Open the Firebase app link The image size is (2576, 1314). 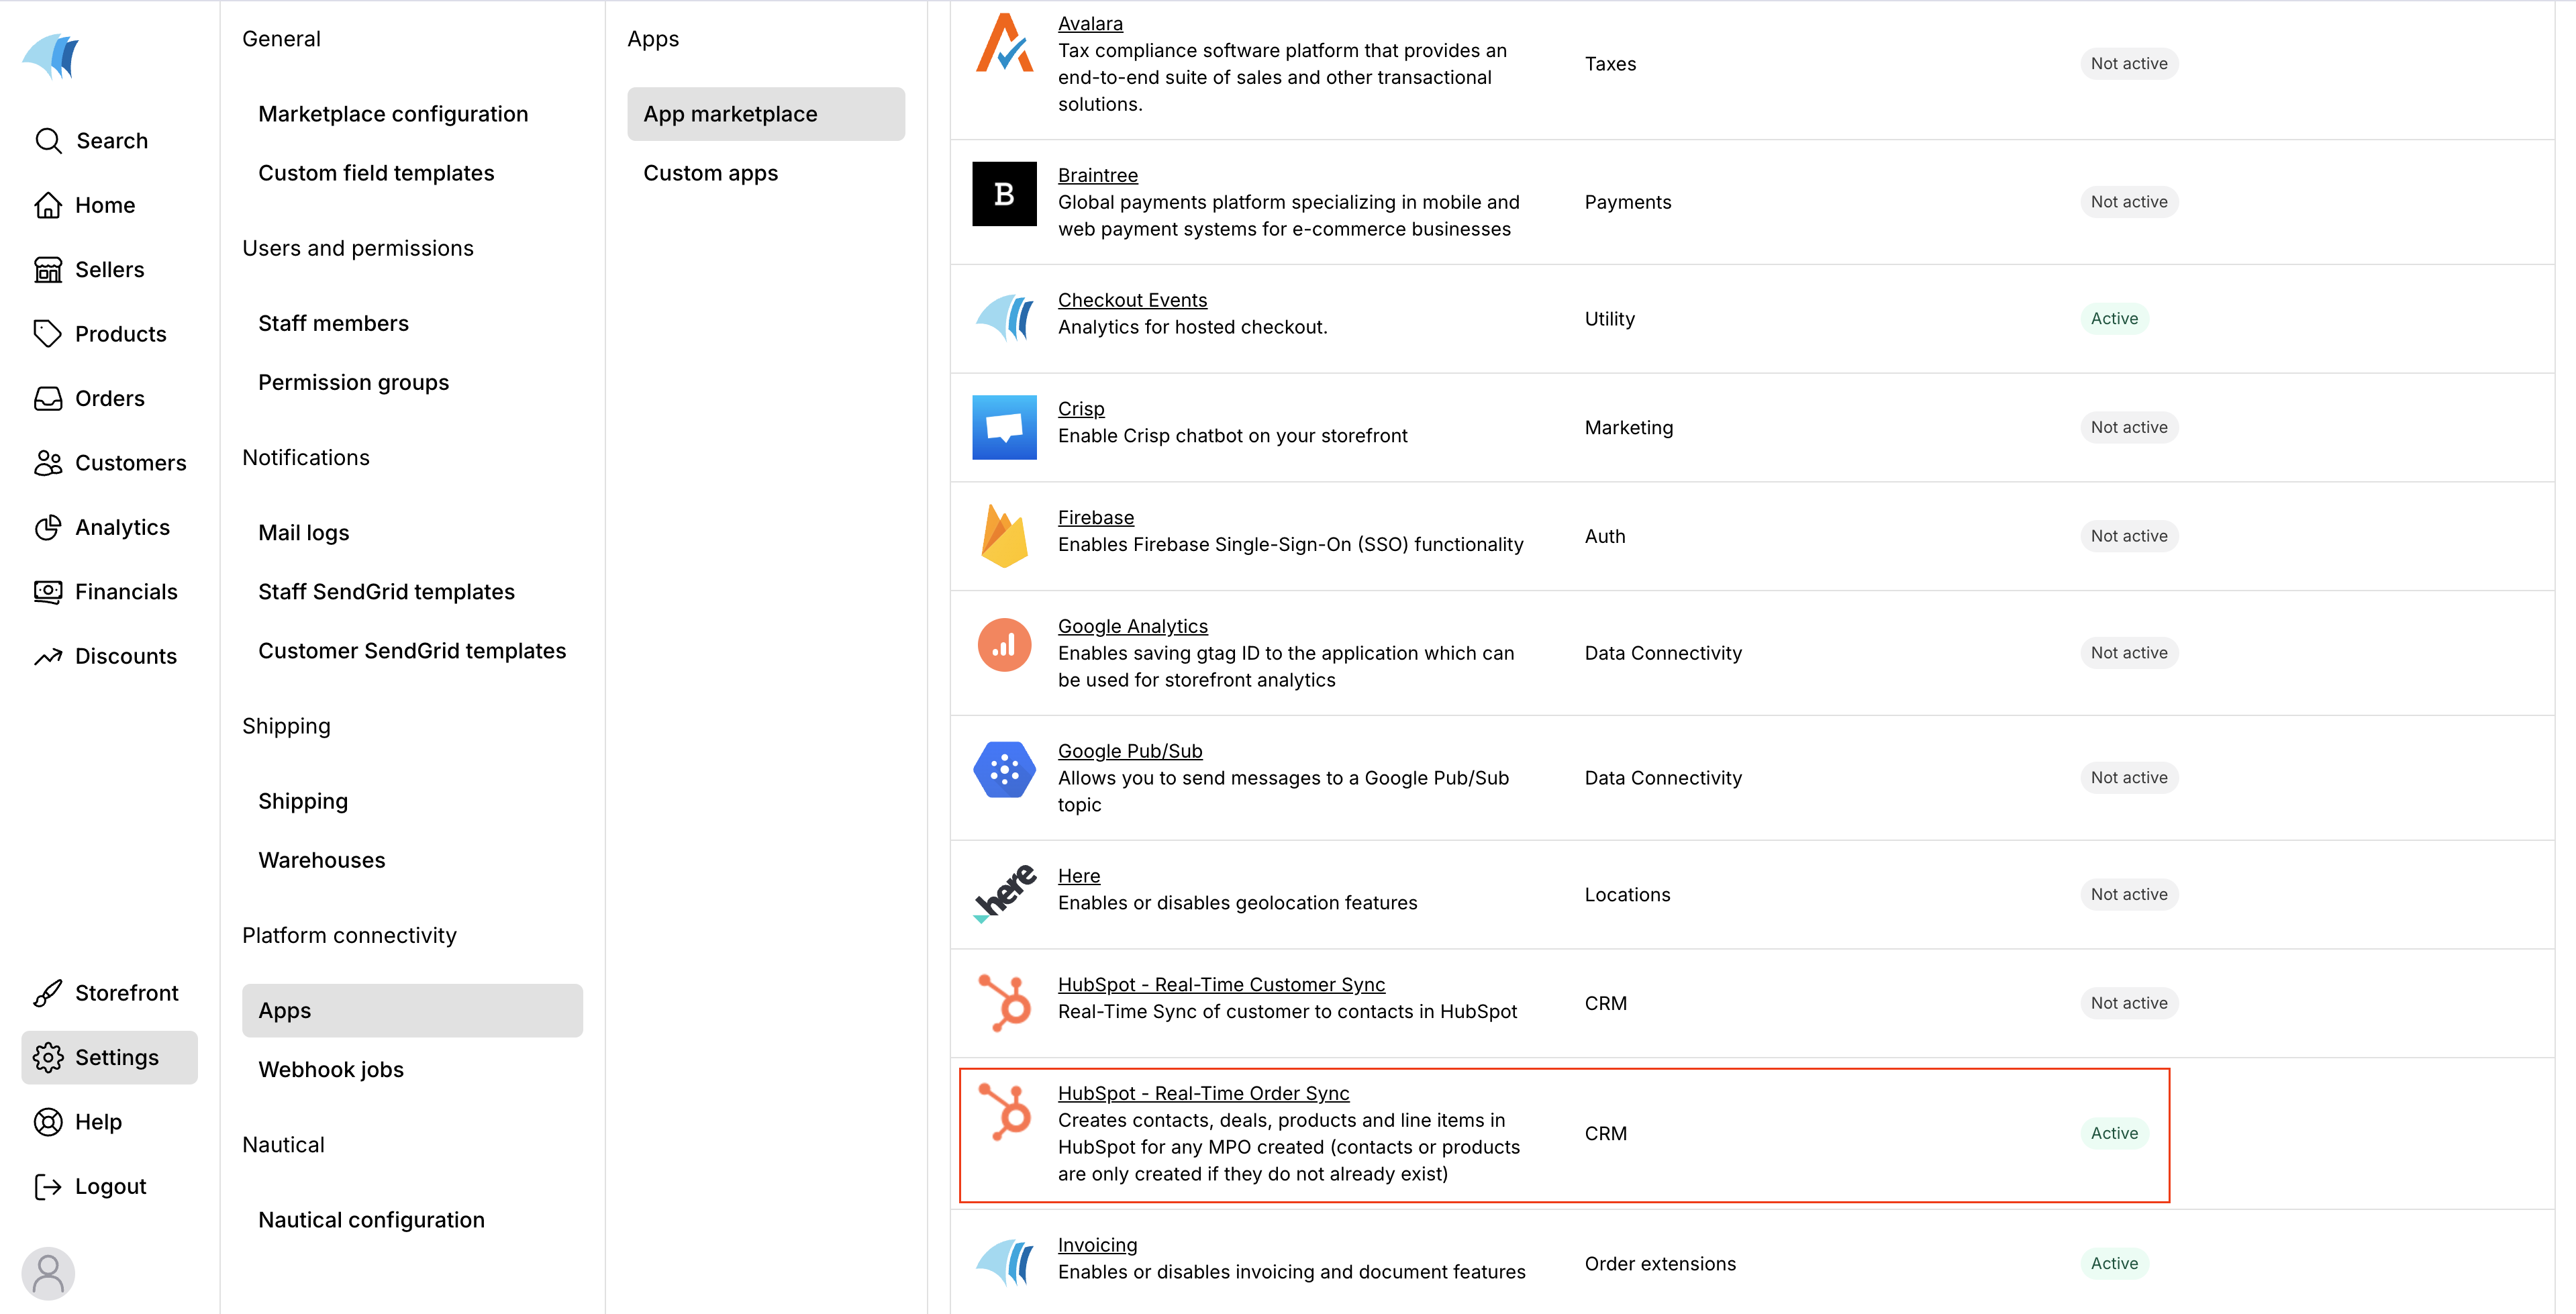1096,517
